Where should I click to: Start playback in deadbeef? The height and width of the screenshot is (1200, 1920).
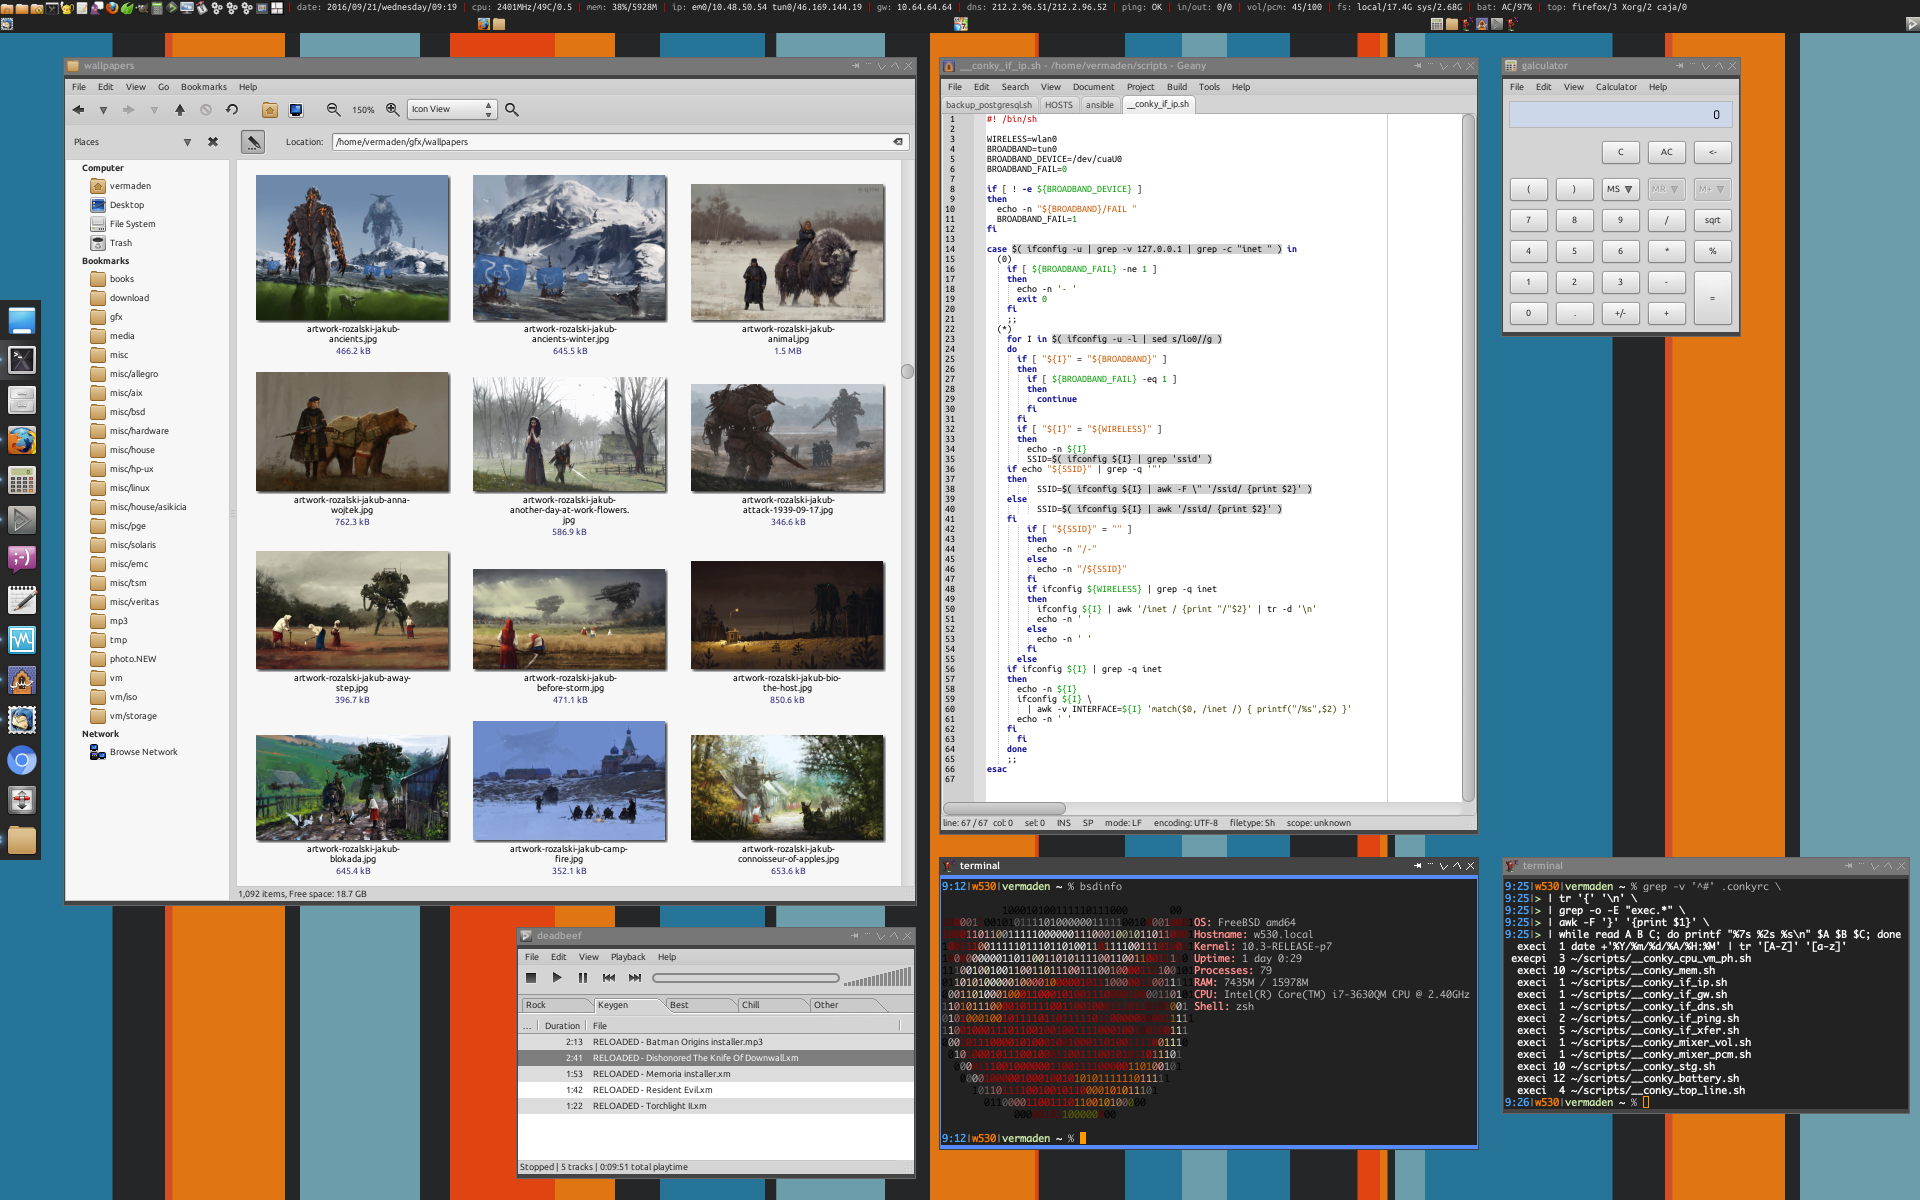(x=557, y=978)
